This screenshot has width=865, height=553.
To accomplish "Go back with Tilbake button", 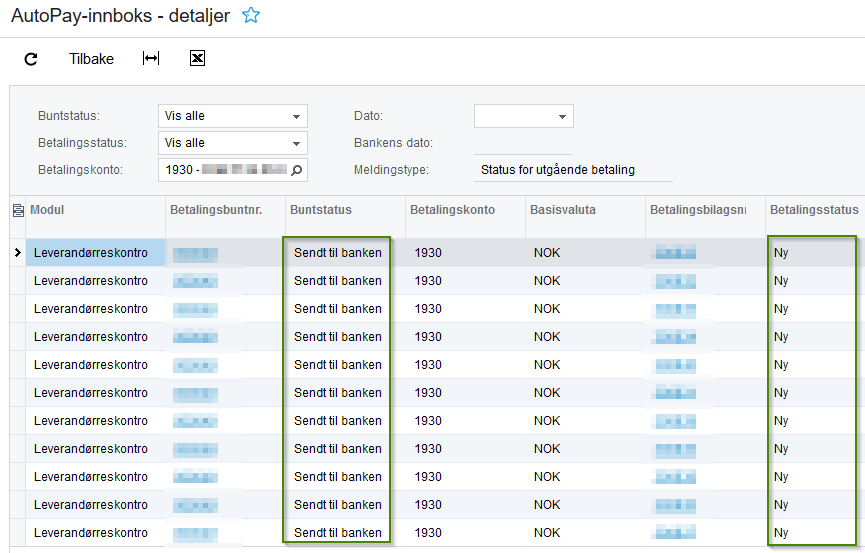I will coord(91,59).
